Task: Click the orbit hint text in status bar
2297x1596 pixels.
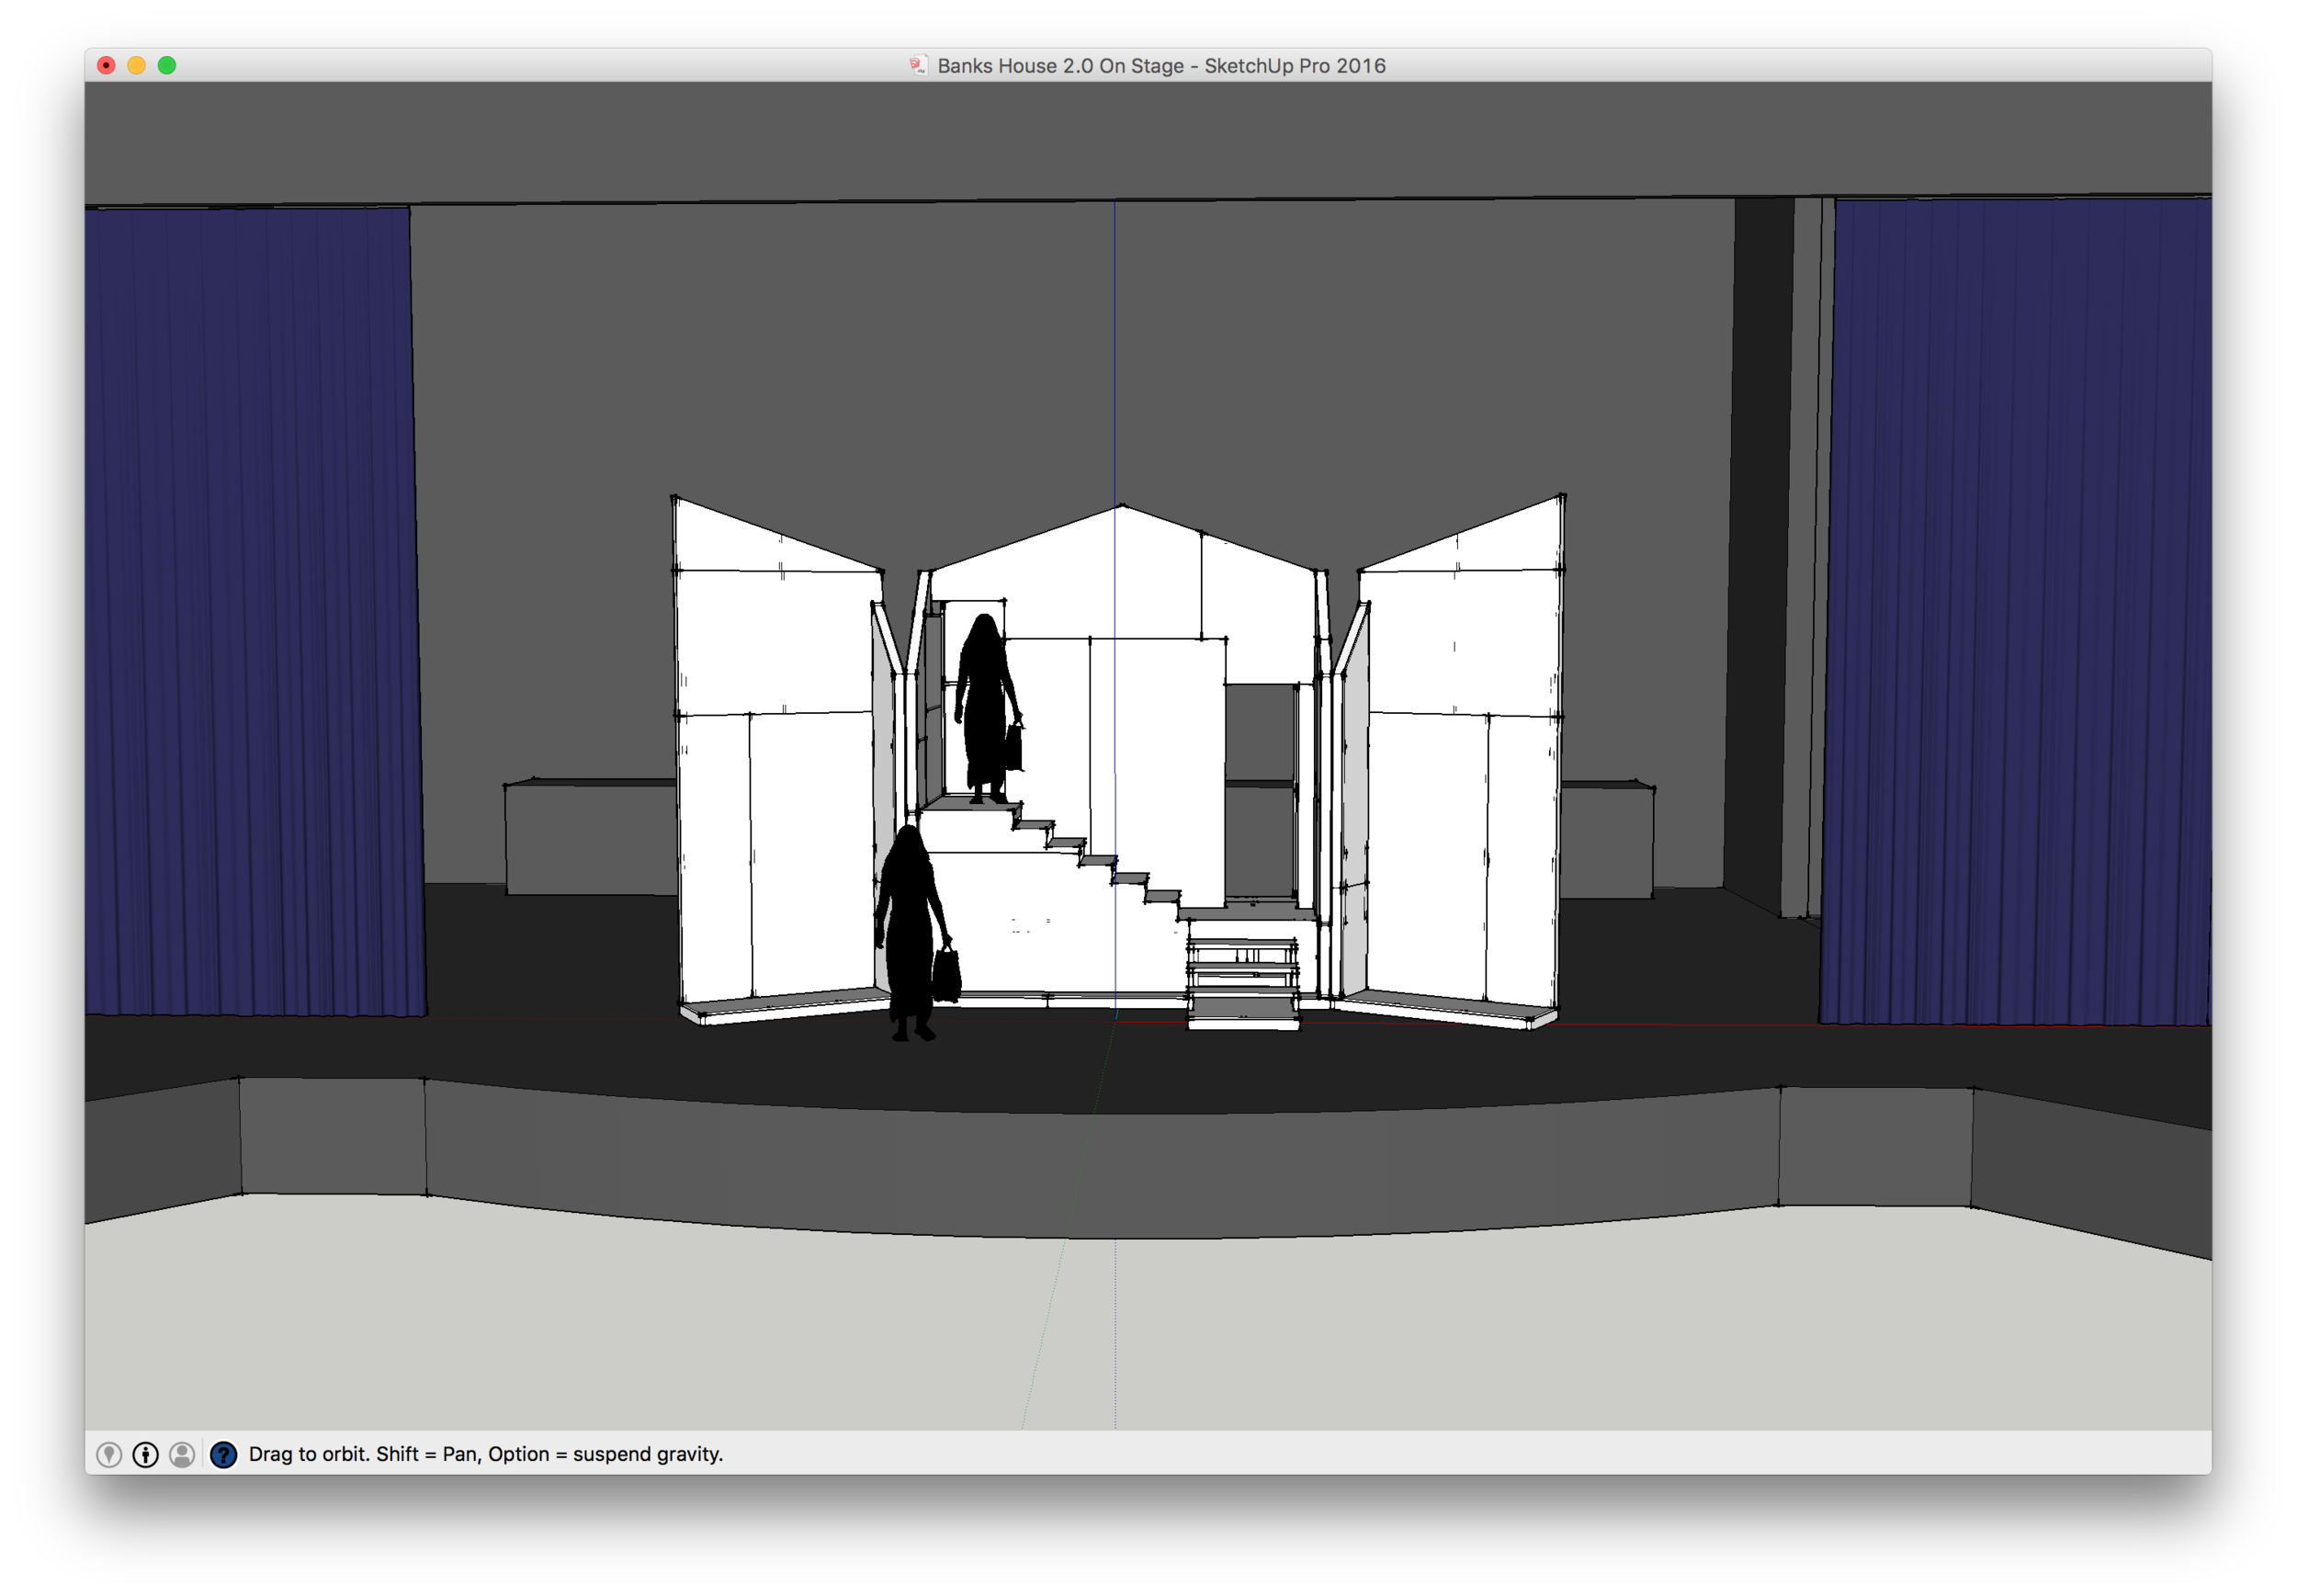Action: [485, 1454]
